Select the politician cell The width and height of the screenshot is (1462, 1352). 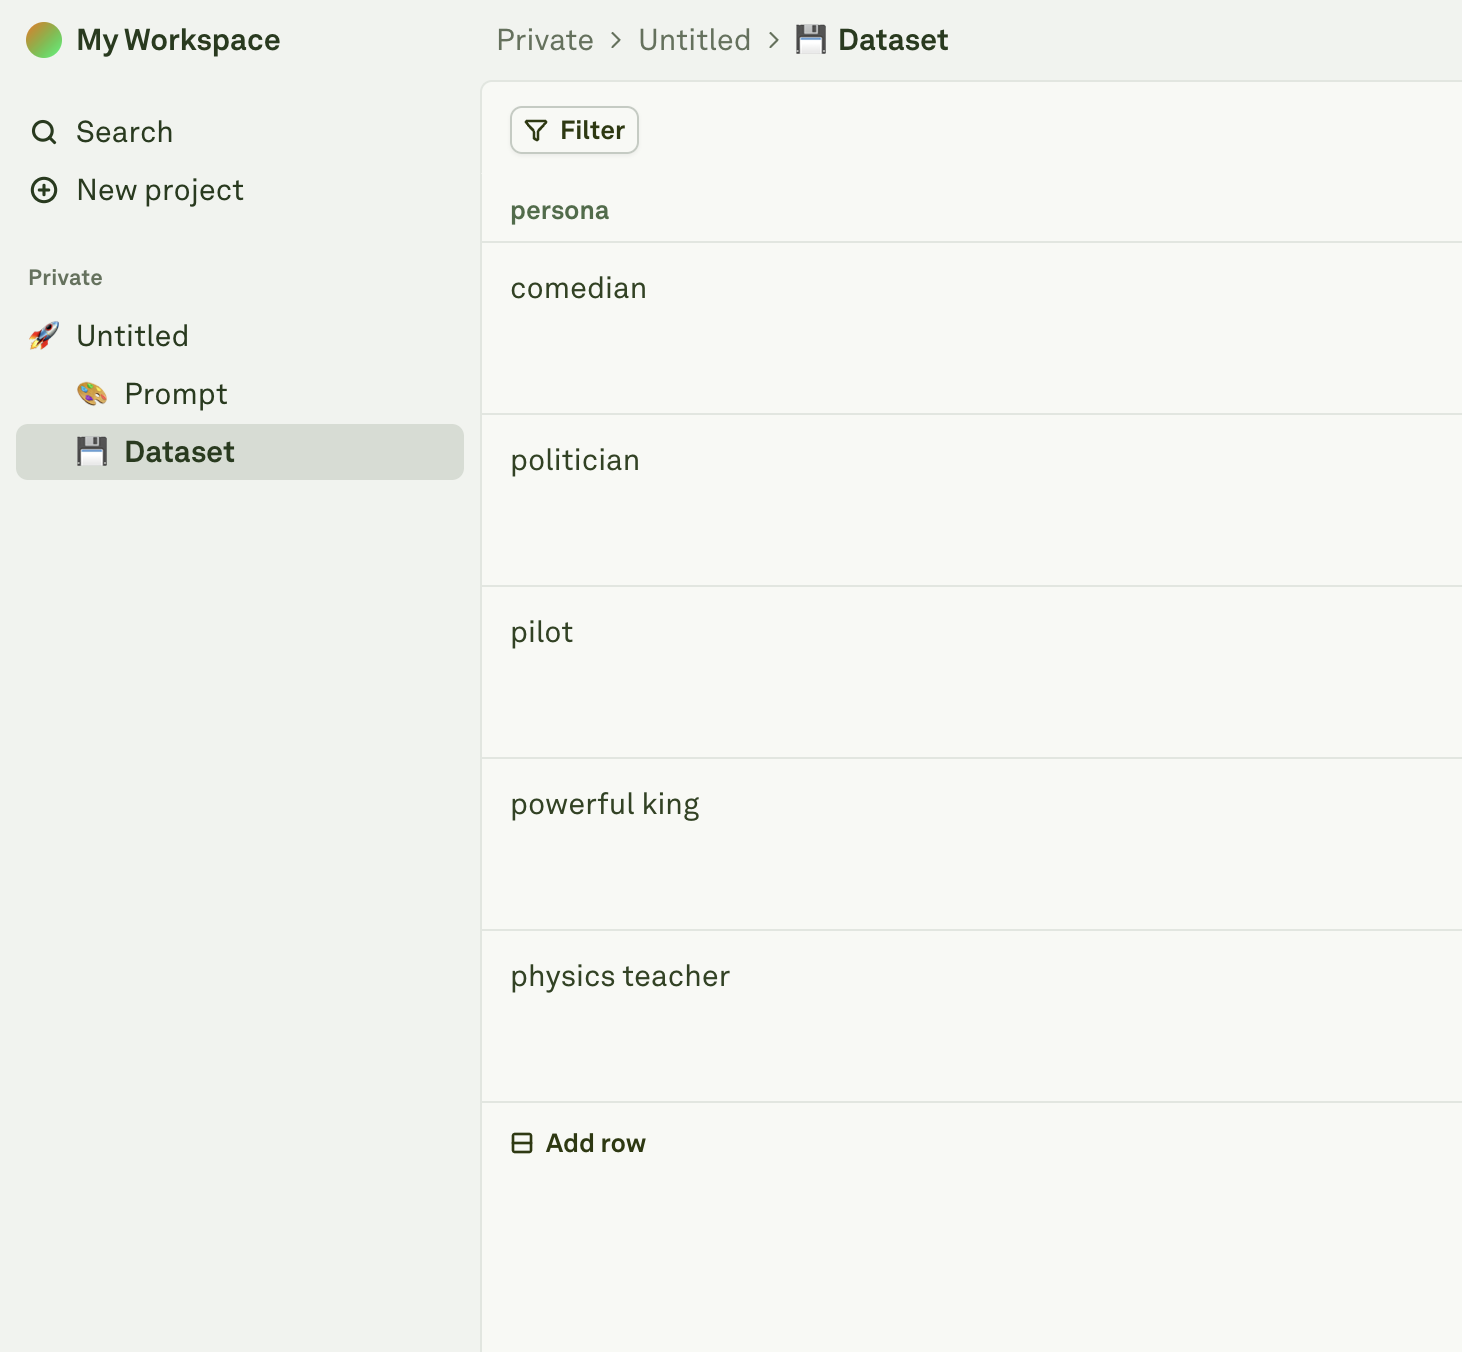(971, 500)
